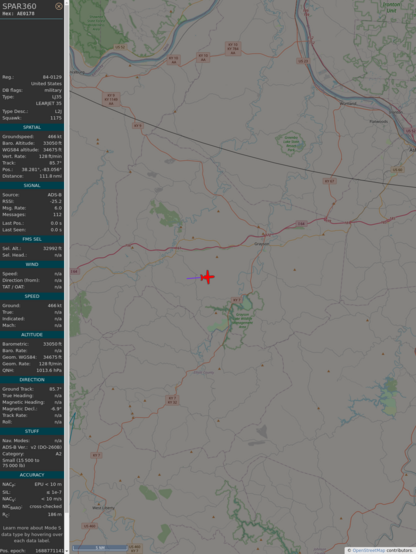Click the US 23 highway shield

(x=303, y=61)
